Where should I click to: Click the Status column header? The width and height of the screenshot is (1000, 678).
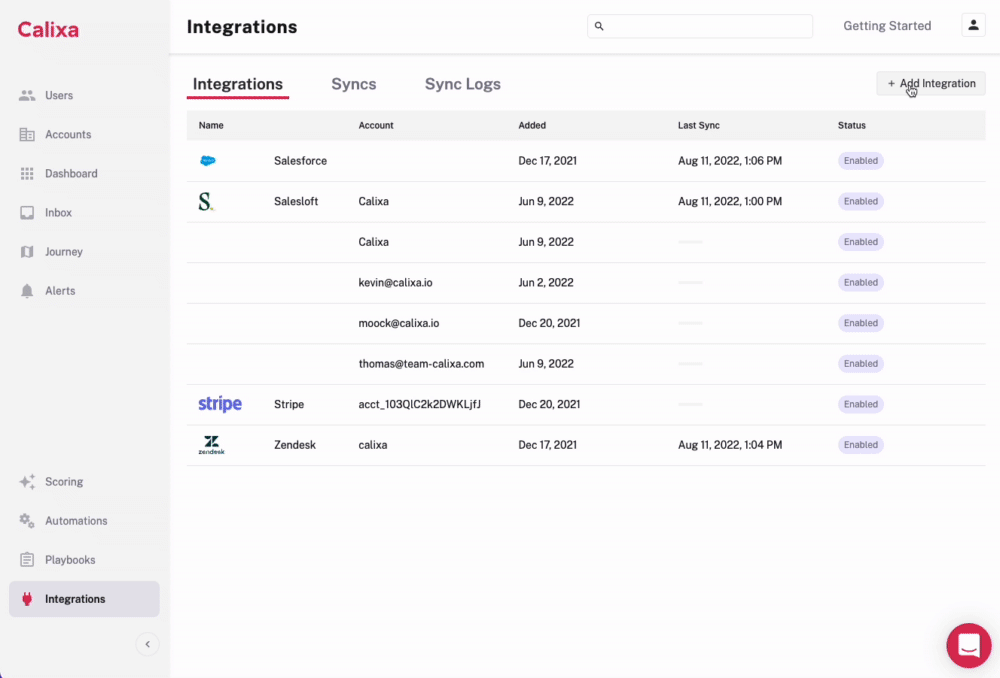click(x=851, y=126)
